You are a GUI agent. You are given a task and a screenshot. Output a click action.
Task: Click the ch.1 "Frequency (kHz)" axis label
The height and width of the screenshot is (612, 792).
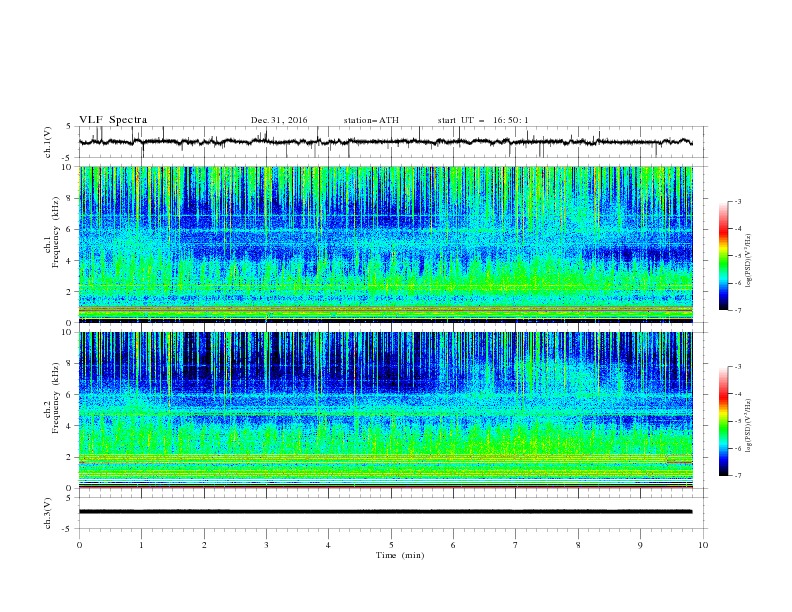tap(55, 232)
